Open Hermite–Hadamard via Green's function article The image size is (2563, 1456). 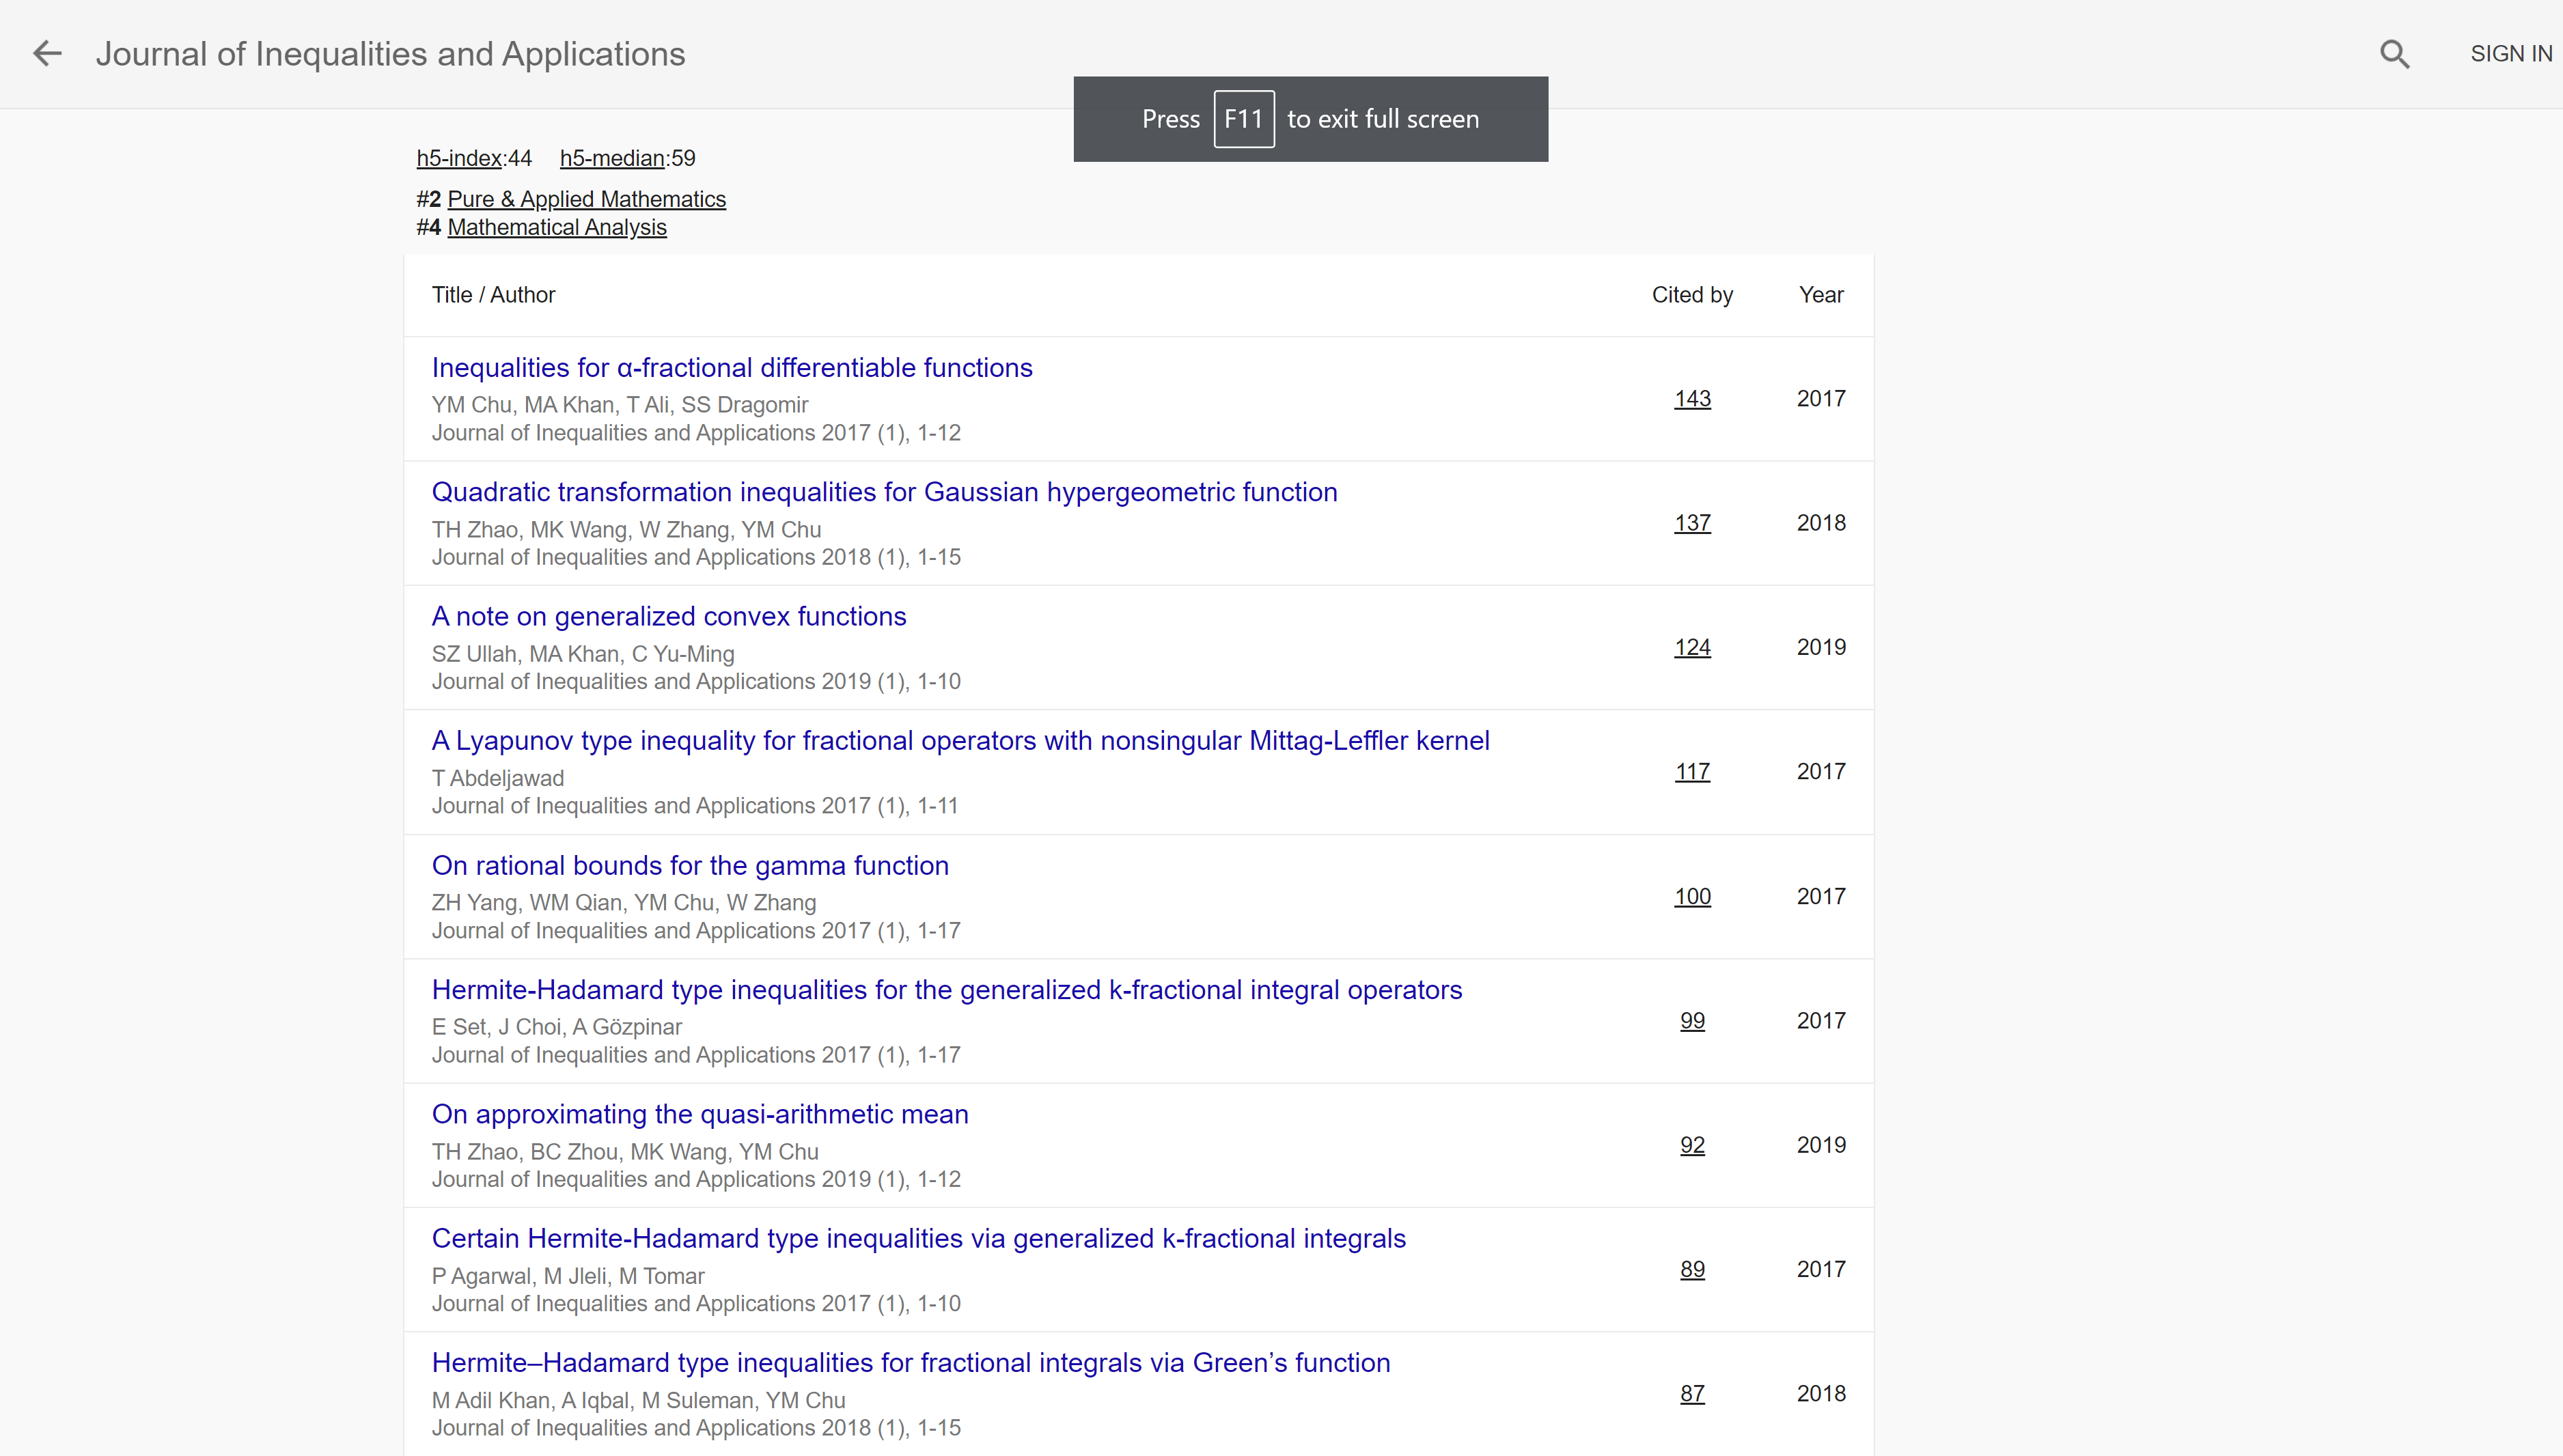pyautogui.click(x=910, y=1363)
